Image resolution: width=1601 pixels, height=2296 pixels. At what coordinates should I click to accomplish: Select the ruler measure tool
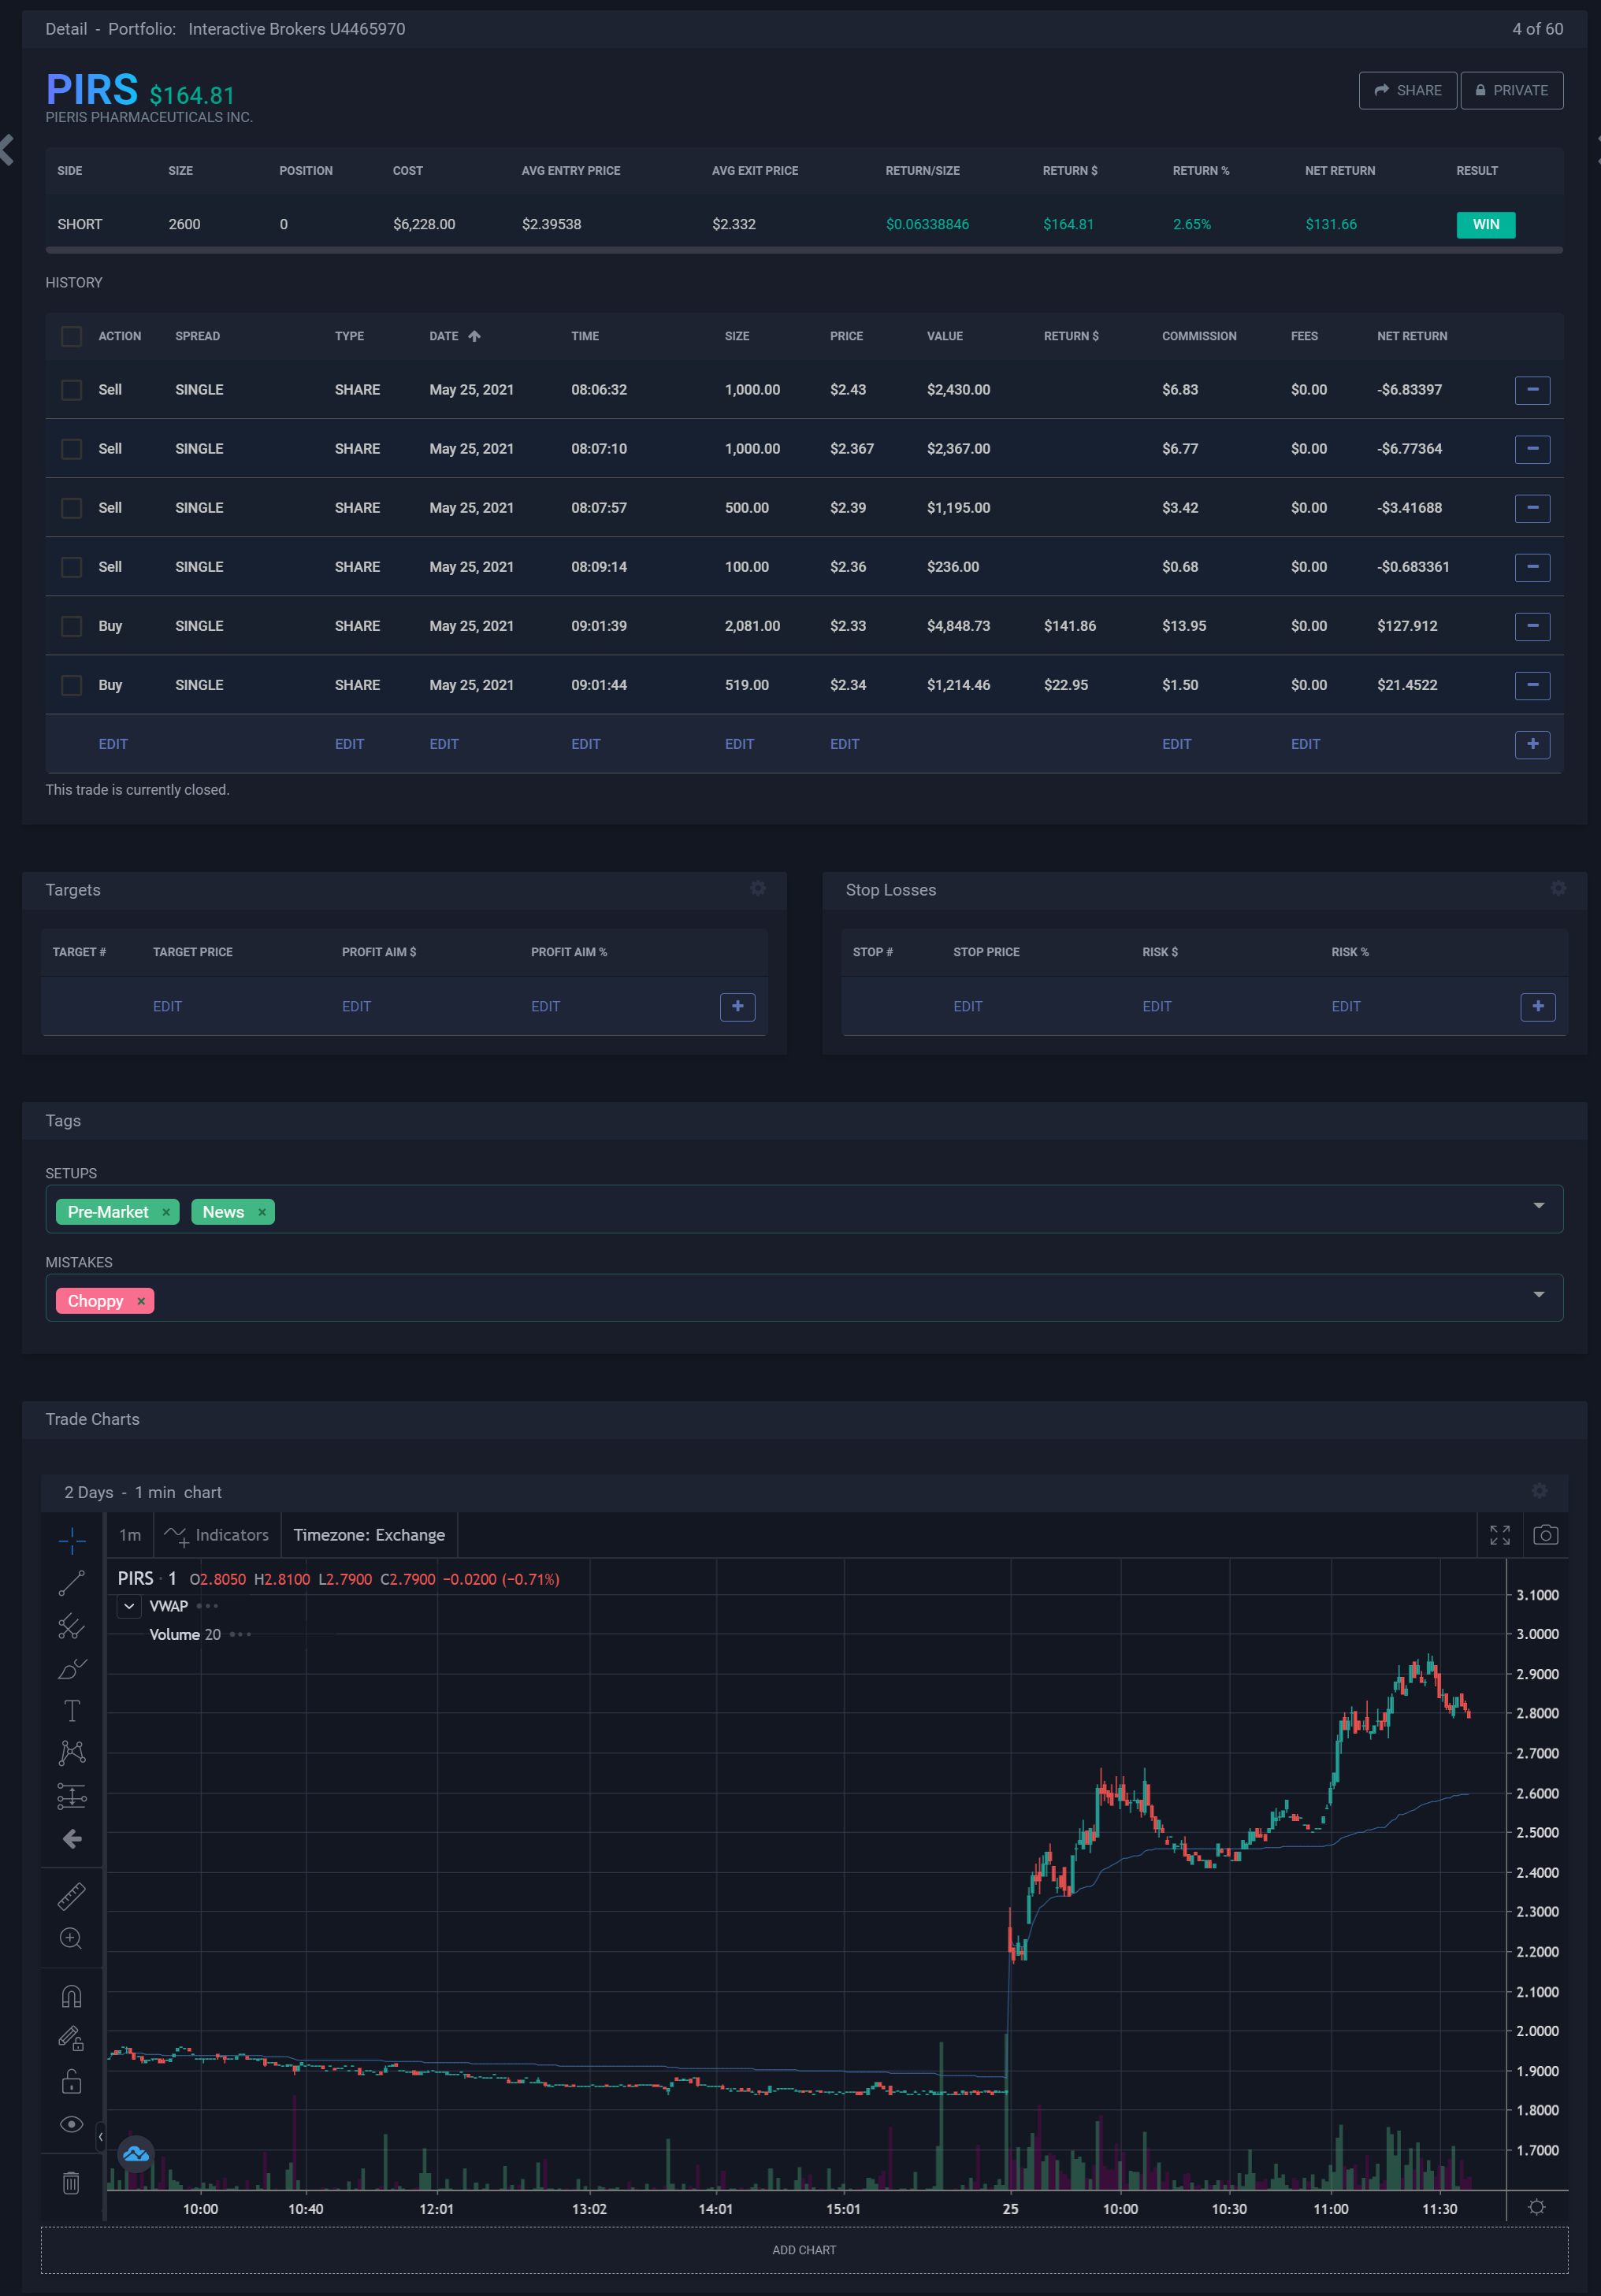71,1896
